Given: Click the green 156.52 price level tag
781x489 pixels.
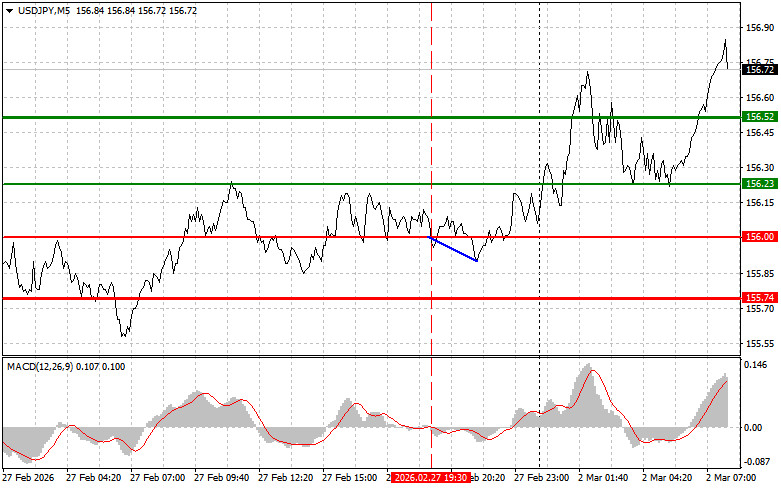Looking at the screenshot, I should 760,117.
